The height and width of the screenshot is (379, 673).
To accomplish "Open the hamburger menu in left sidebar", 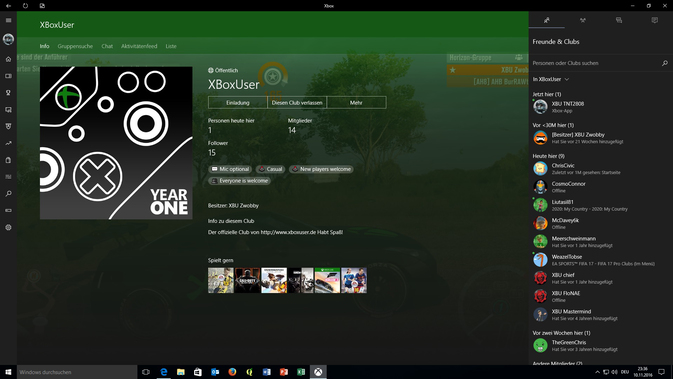I will click(8, 20).
